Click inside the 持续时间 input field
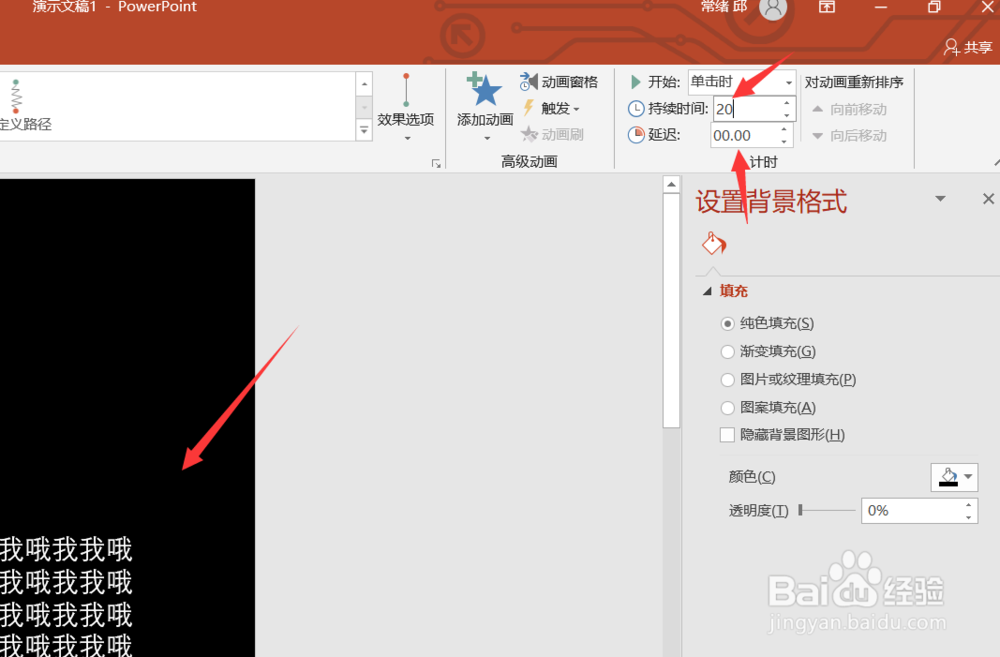This screenshot has width=1000, height=657. coord(745,108)
